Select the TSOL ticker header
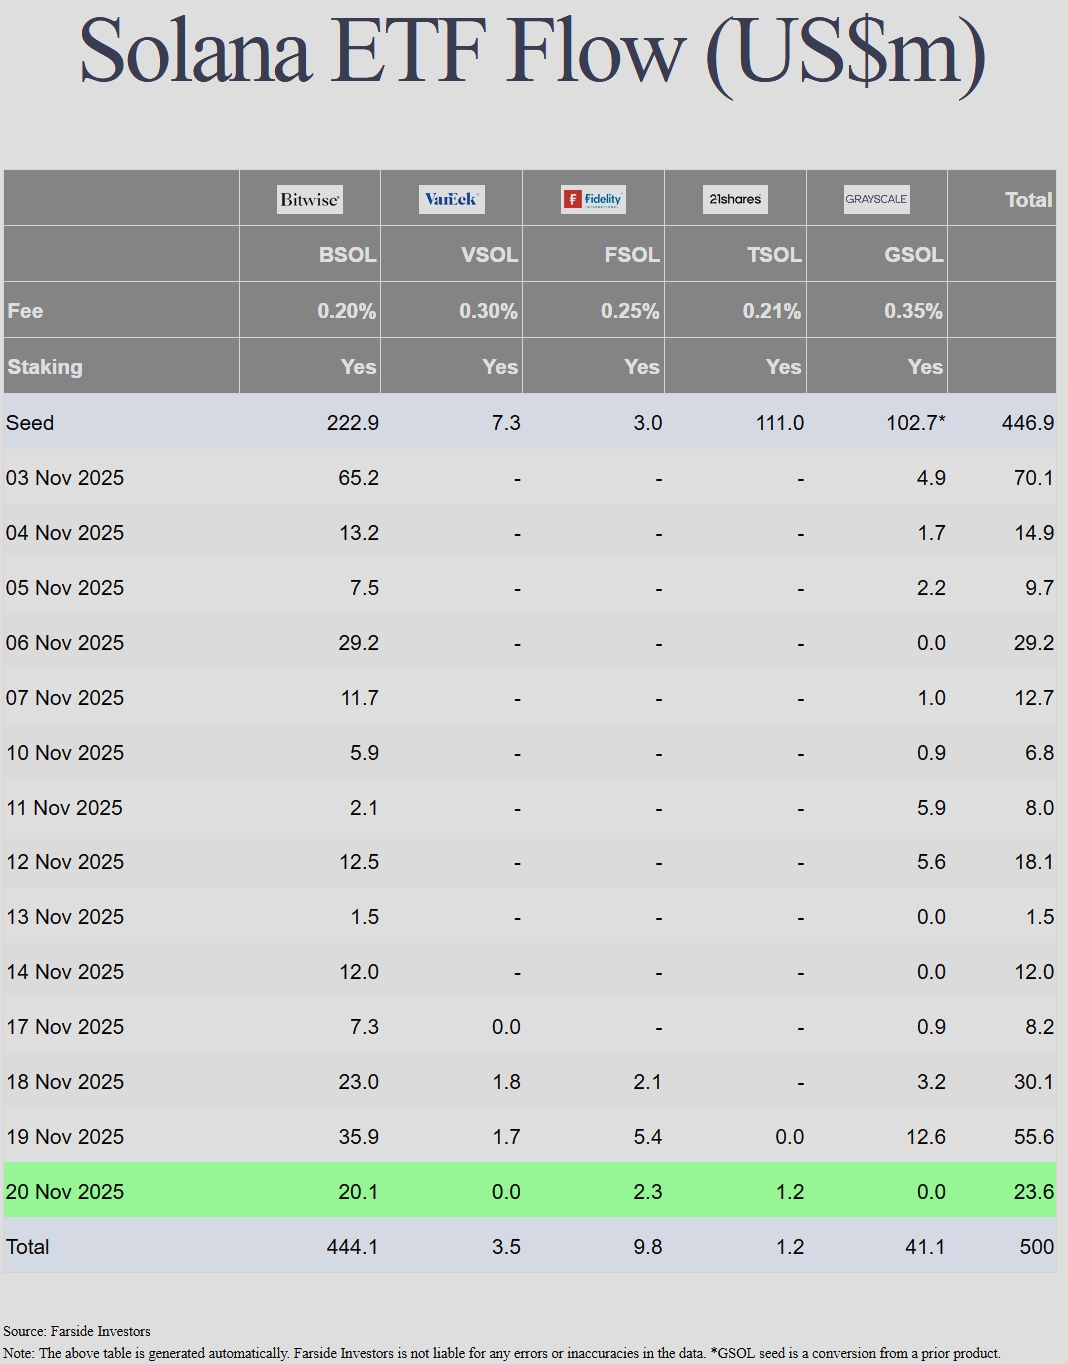Image resolution: width=1068 pixels, height=1364 pixels. 774,255
